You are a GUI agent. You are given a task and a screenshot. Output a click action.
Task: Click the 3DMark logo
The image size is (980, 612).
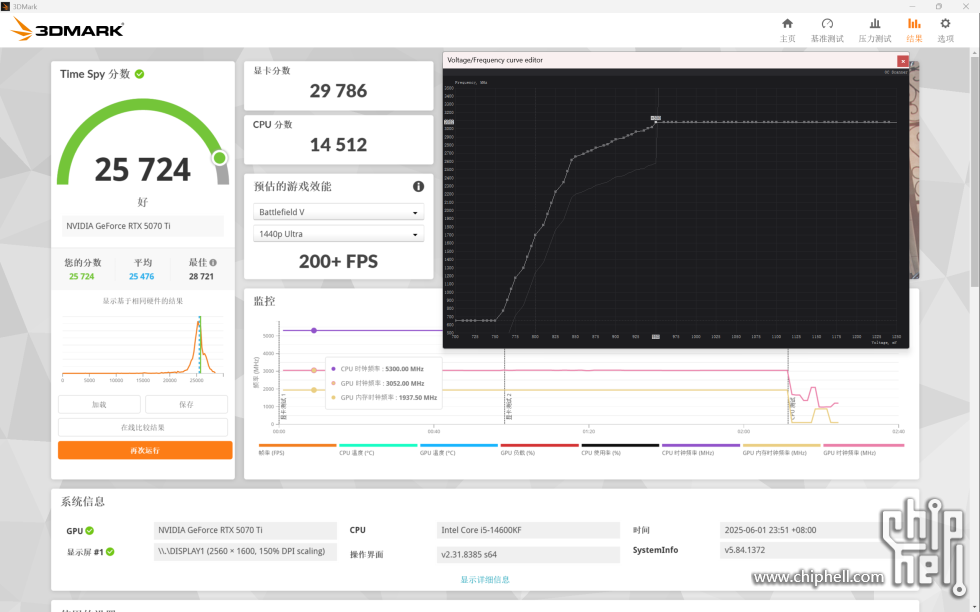pyautogui.click(x=68, y=29)
